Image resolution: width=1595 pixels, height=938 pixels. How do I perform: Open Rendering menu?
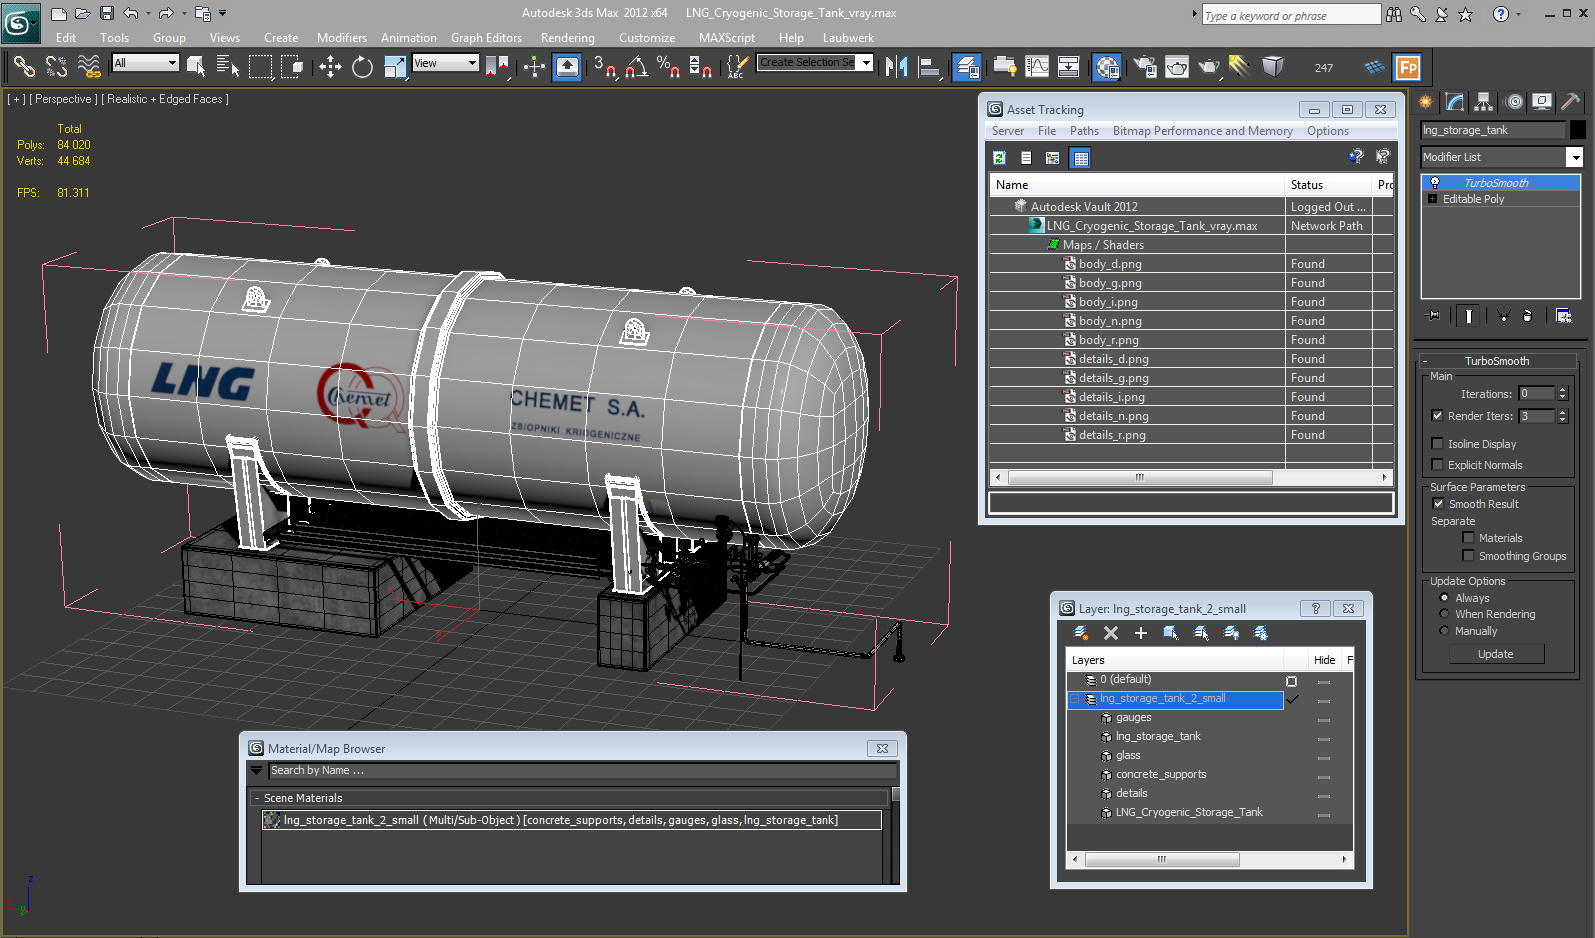point(567,38)
